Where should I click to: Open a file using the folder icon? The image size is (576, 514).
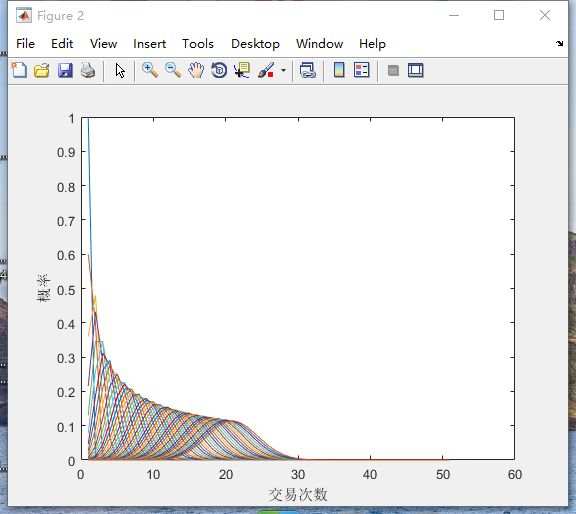(42, 70)
